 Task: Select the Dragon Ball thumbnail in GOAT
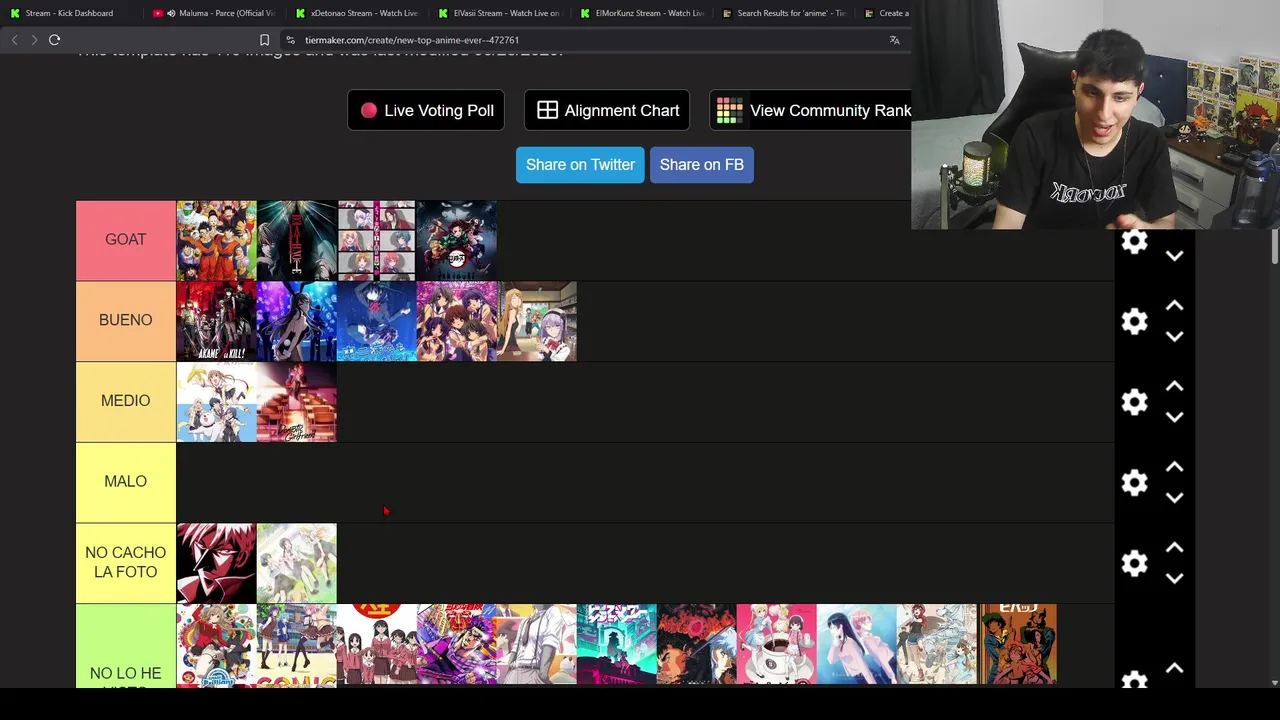point(217,241)
